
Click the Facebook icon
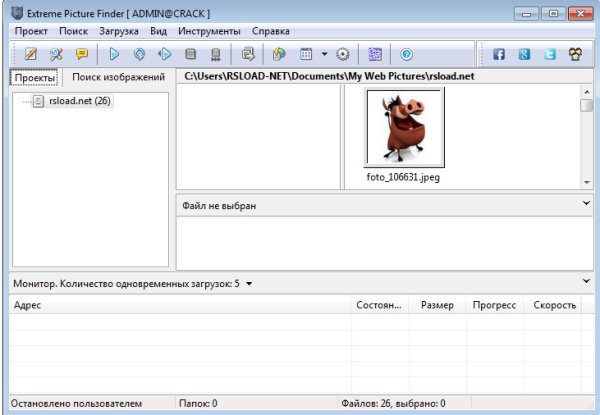[x=499, y=54]
